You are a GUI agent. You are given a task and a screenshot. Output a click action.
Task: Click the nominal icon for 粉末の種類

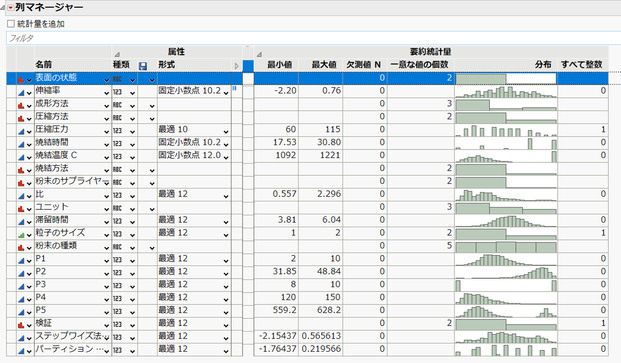point(21,247)
